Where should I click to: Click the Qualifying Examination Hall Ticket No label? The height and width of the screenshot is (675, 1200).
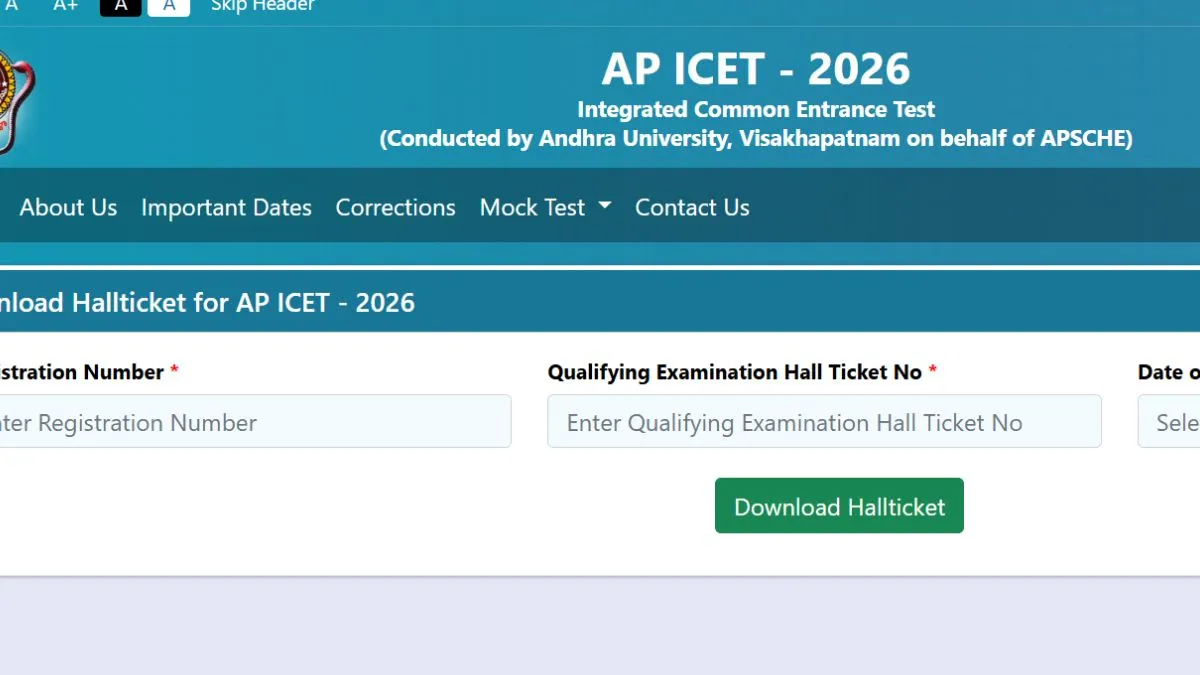coord(734,372)
